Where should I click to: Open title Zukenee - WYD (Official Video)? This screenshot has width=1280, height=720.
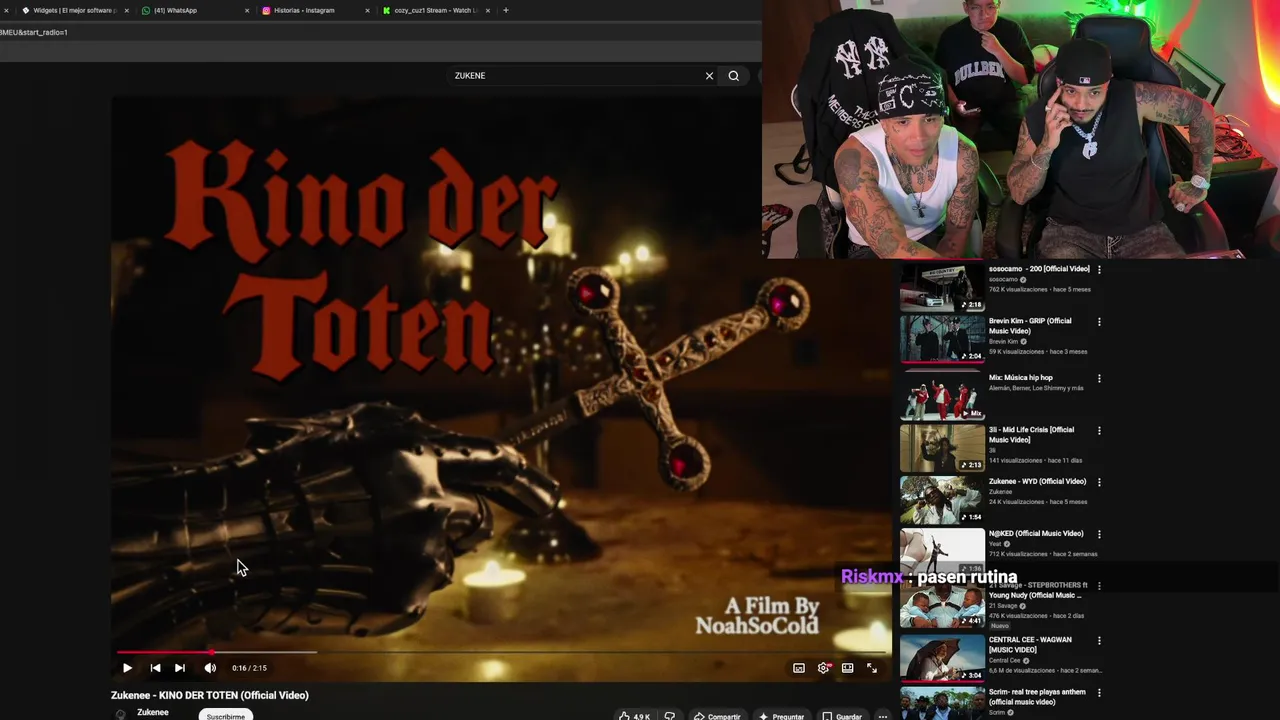pos(1037,481)
